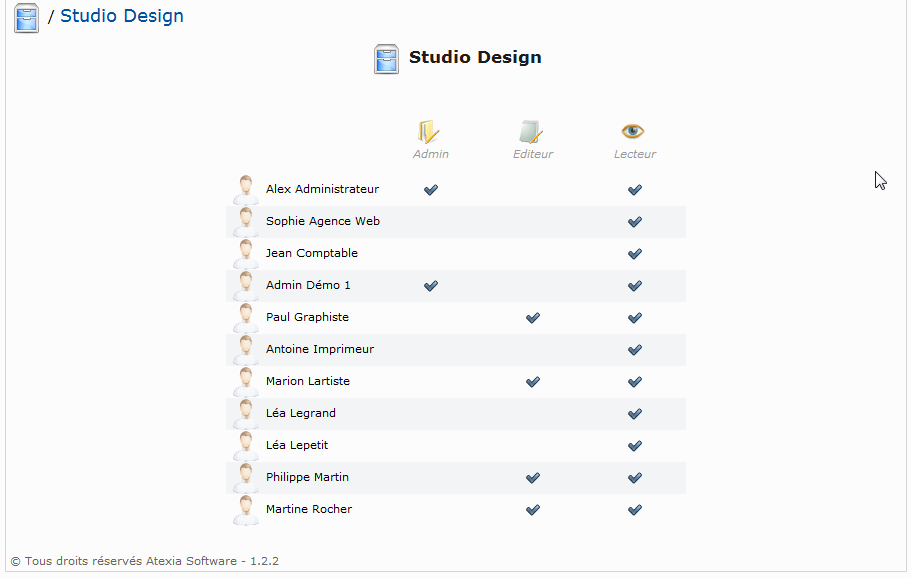The width and height of the screenshot is (911, 579).
Task: Toggle the Editeur checkmark for Marion Lartiste
Action: coord(533,382)
